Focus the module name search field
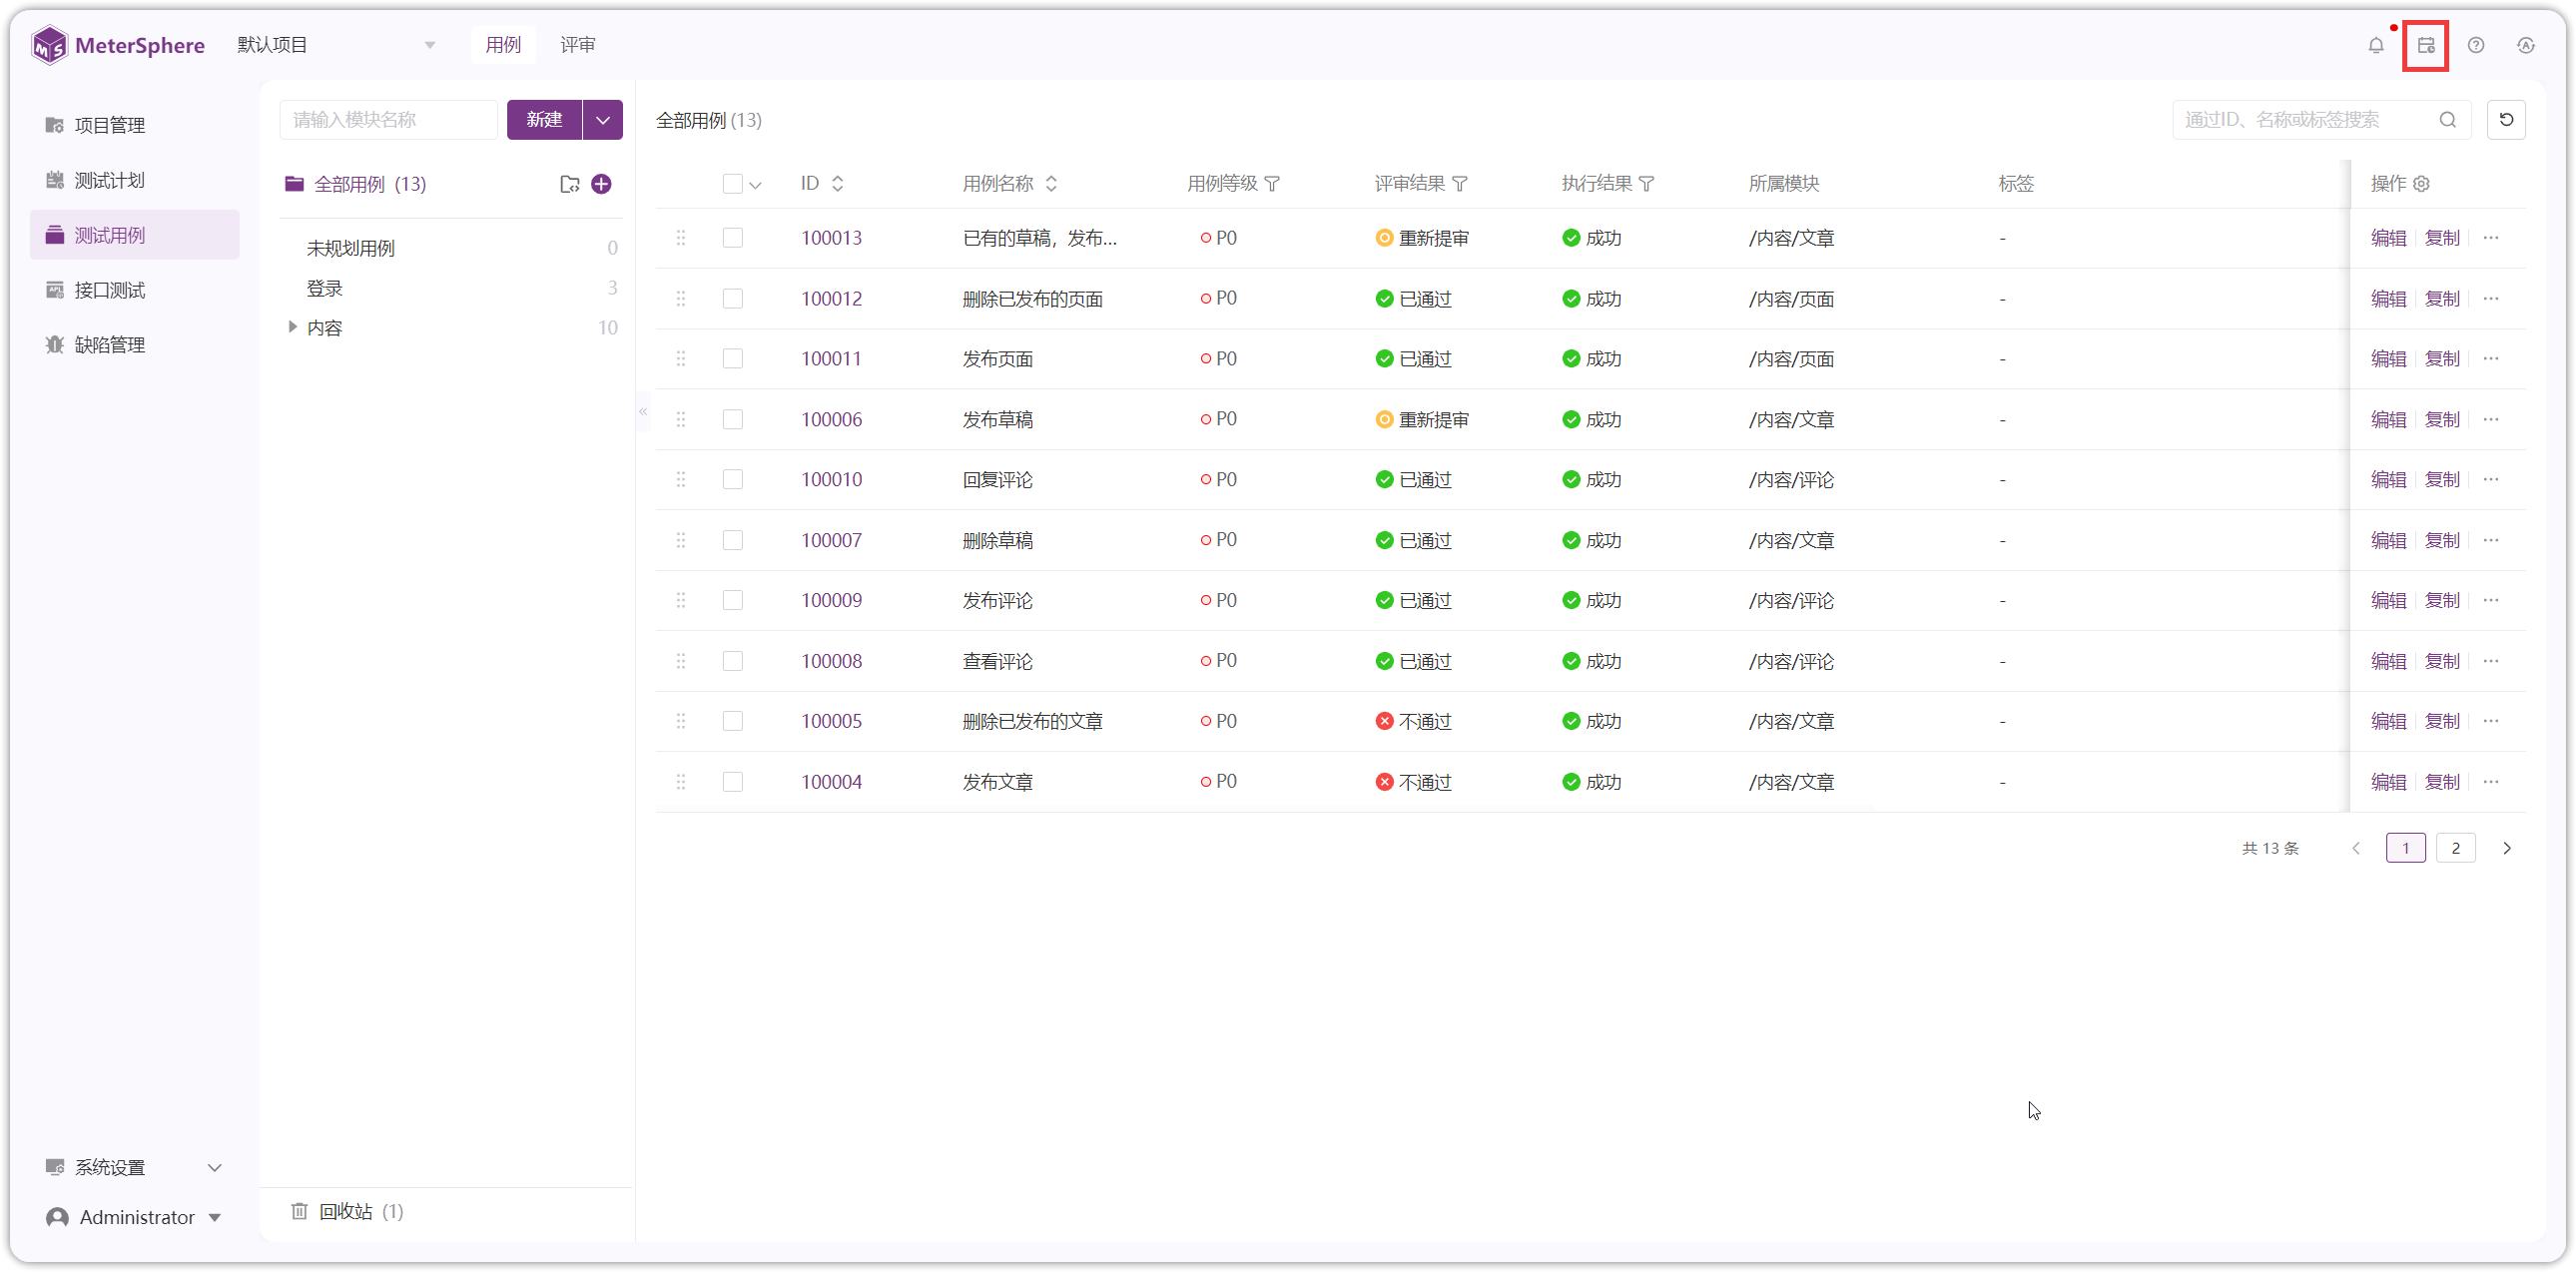 [x=388, y=120]
